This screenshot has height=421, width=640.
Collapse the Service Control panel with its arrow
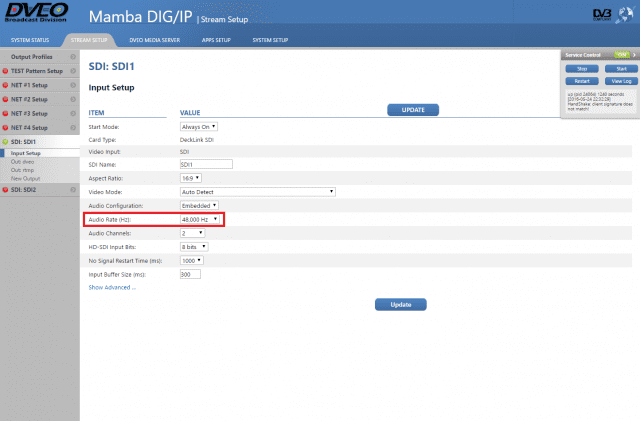pyautogui.click(x=634, y=55)
